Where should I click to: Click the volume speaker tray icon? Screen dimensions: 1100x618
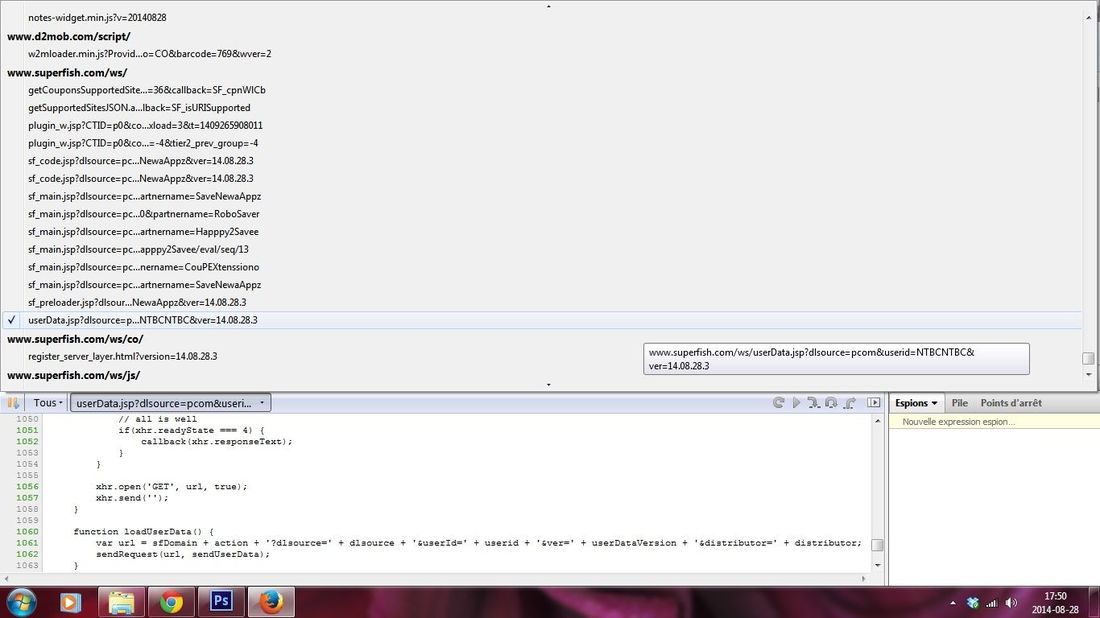pos(1011,603)
